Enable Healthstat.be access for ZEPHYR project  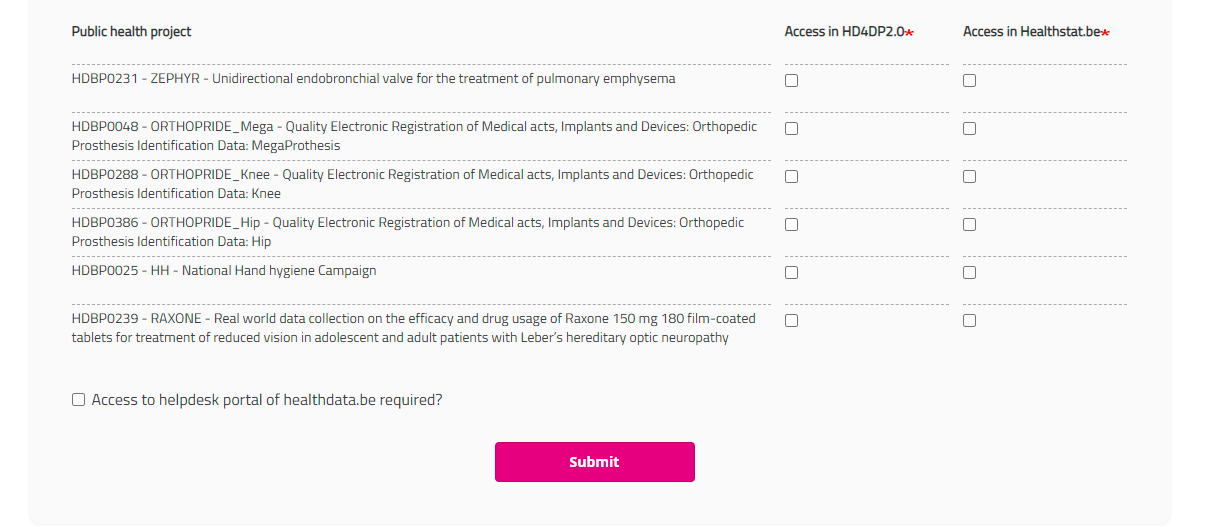coord(969,81)
